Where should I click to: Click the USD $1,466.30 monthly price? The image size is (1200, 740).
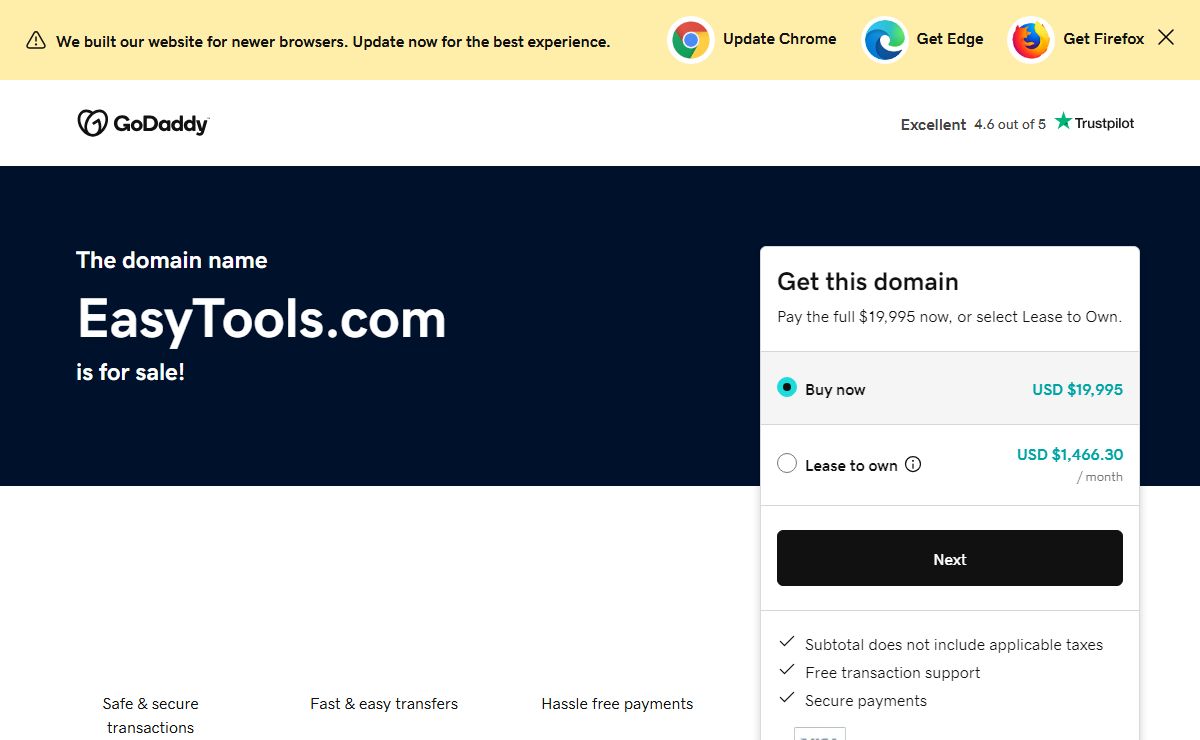click(x=1070, y=455)
